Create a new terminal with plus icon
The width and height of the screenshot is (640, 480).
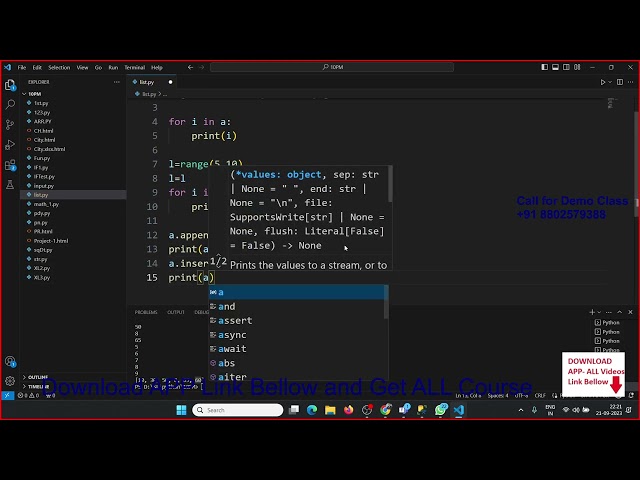(592, 312)
